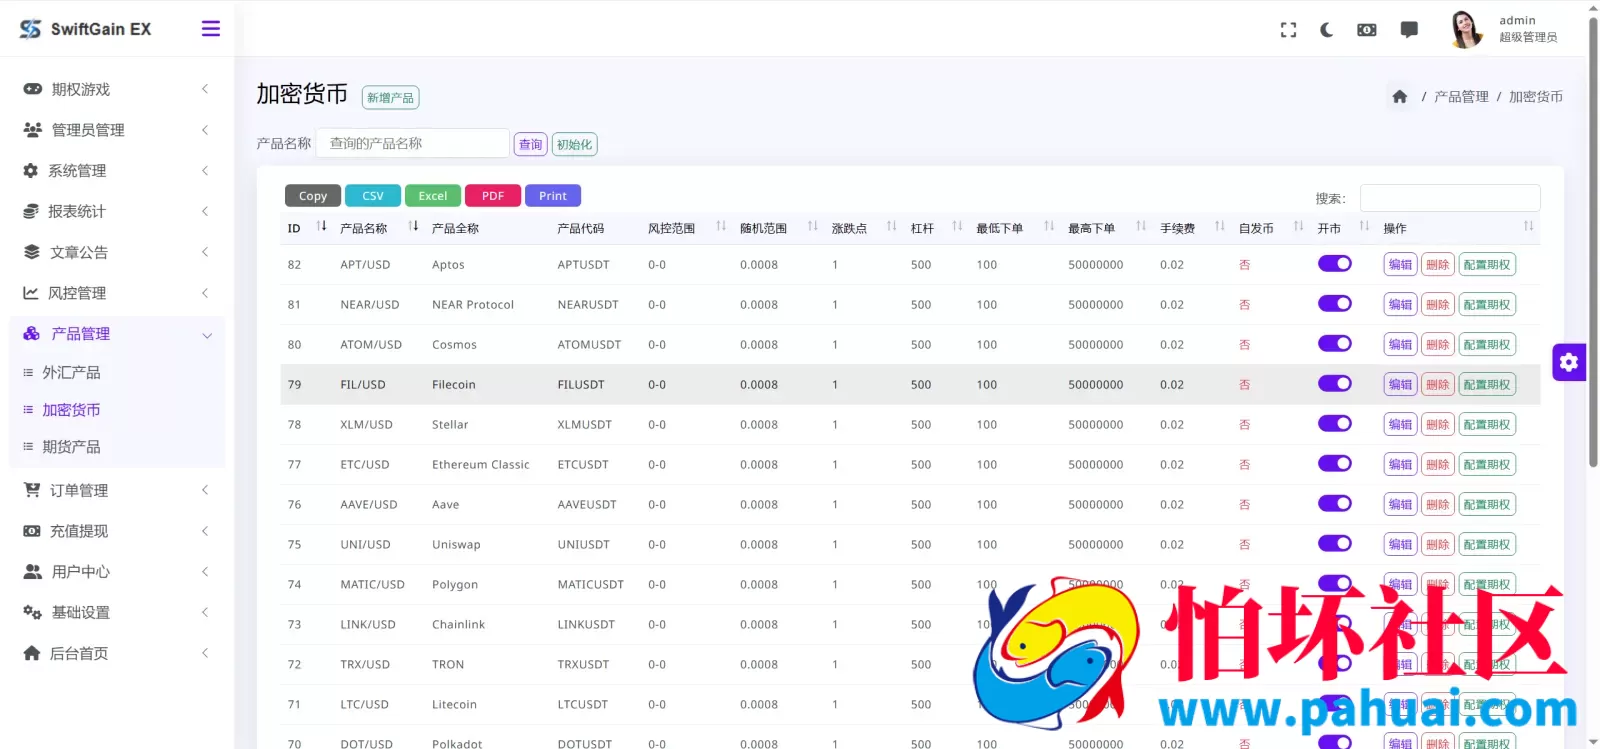The image size is (1600, 749).
Task: Click the 初始化 button
Action: (x=574, y=144)
